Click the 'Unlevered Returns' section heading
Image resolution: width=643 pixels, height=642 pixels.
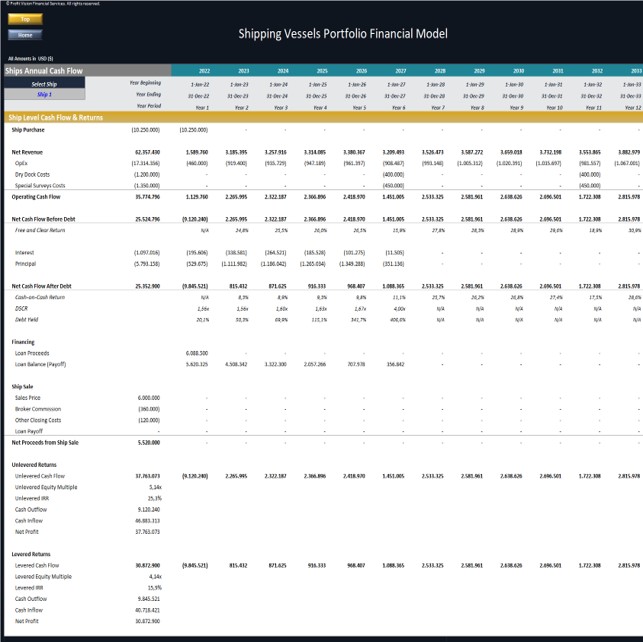pyautogui.click(x=34, y=465)
